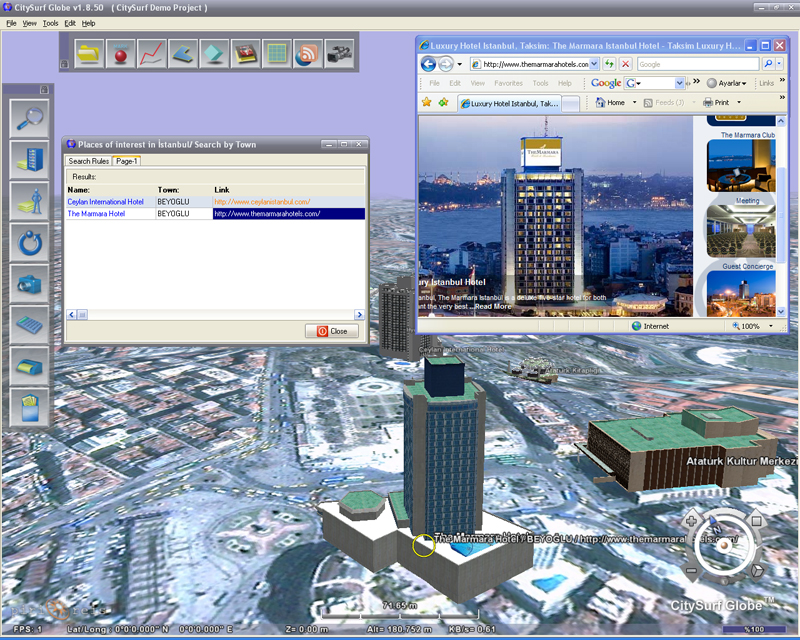Screen dimensions: 800x640
Task: Click the Print button in browser
Action: 716,103
